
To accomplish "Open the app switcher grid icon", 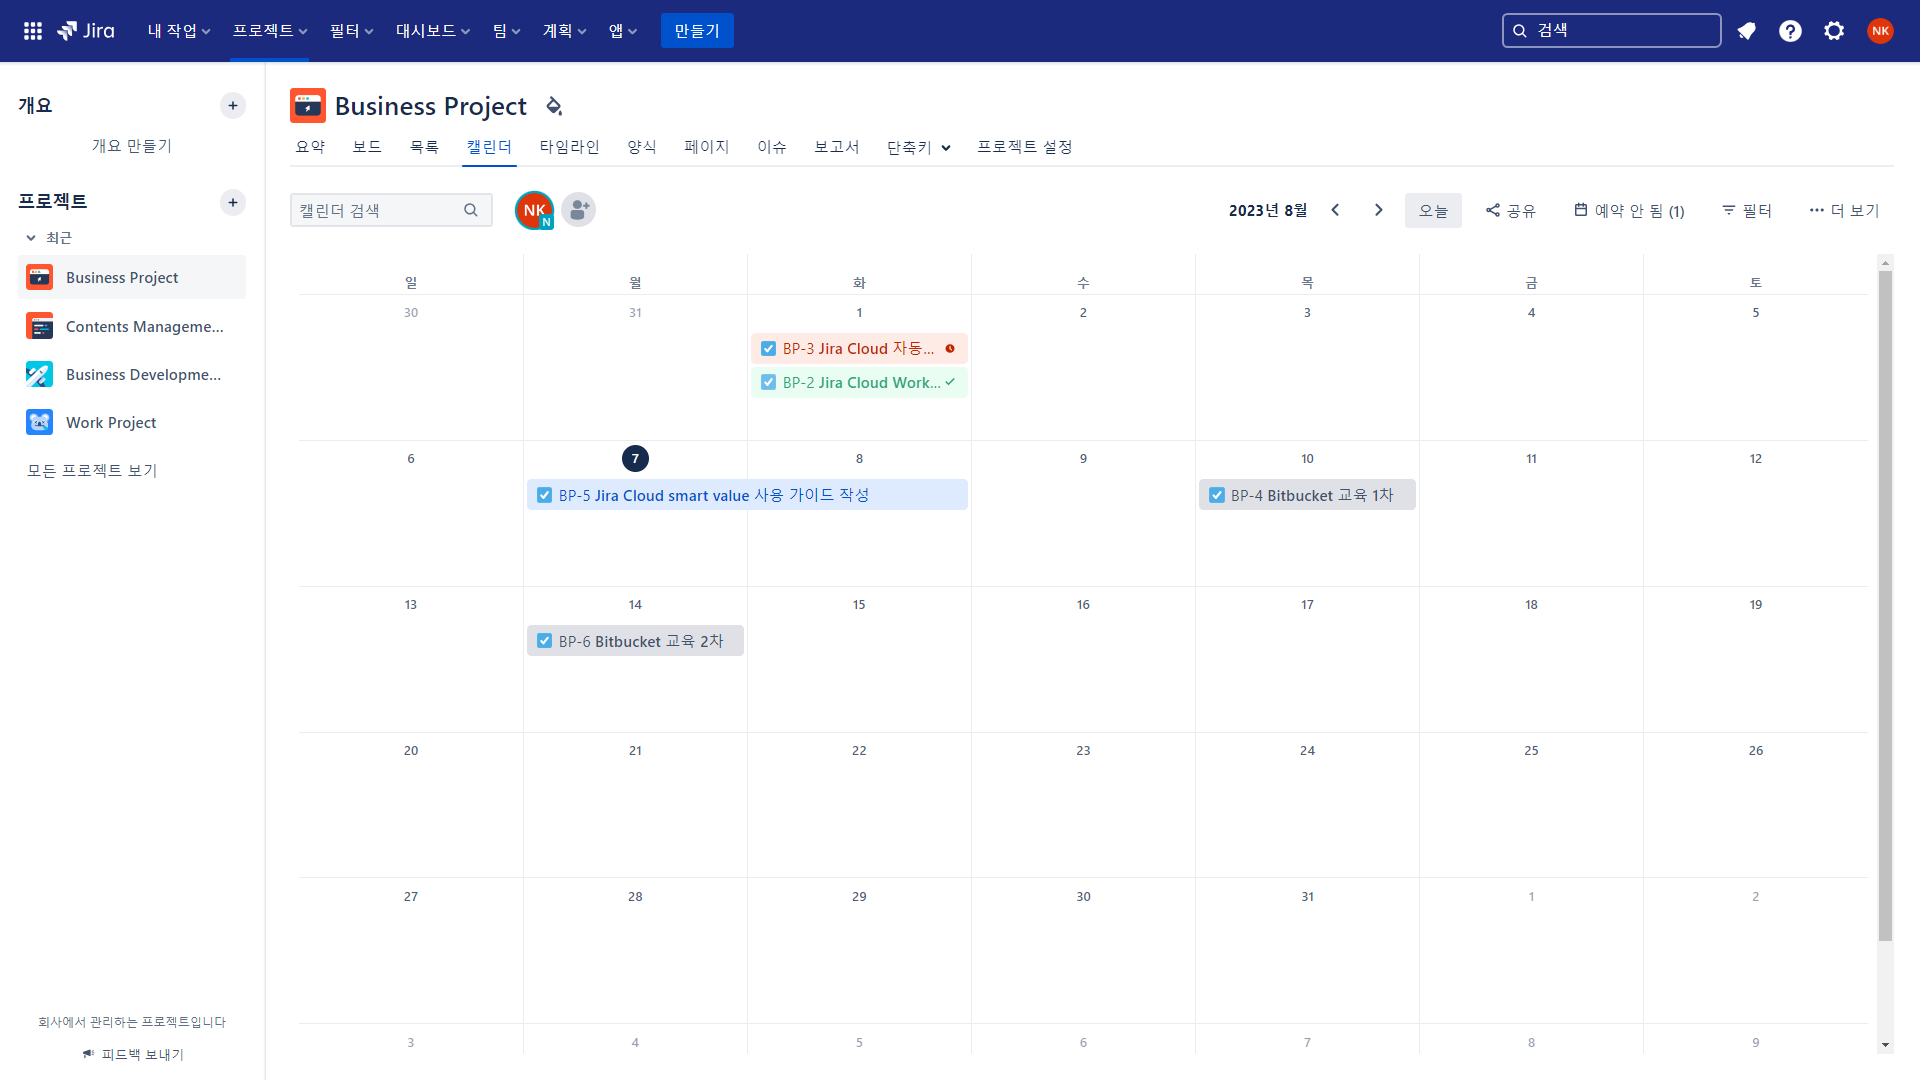I will pyautogui.click(x=33, y=31).
